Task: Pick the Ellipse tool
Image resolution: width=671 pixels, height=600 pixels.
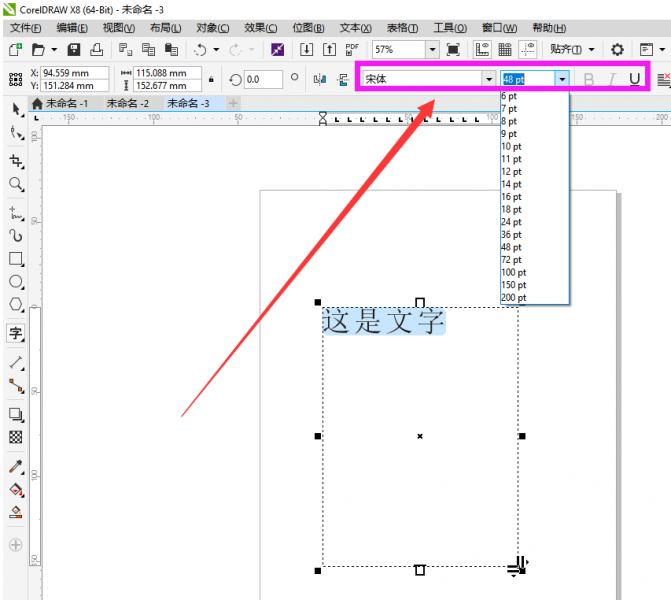Action: 16,282
